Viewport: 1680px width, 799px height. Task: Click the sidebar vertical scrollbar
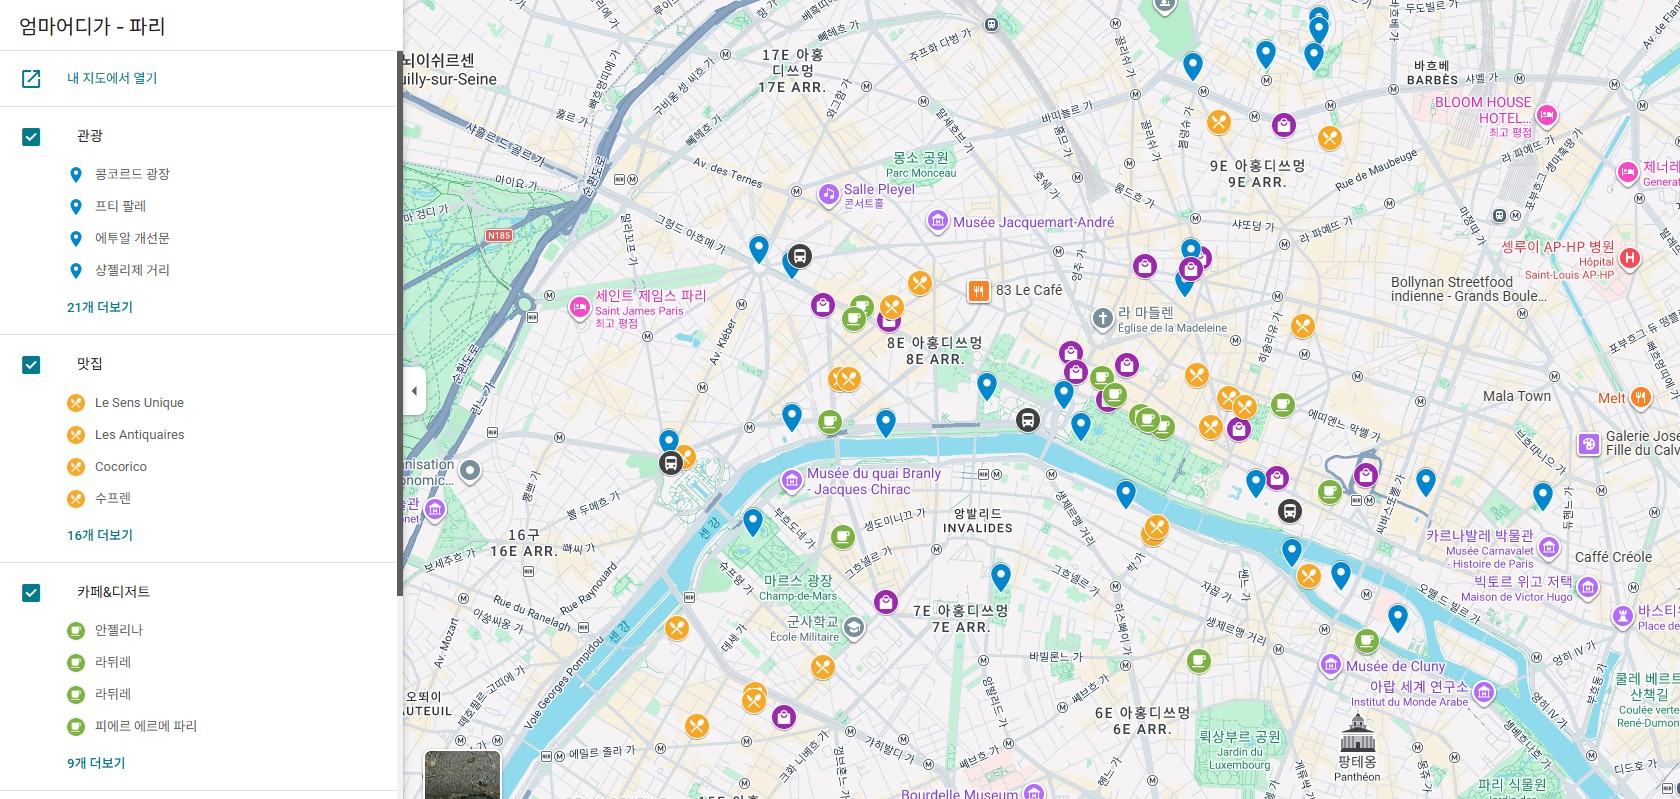[x=400, y=320]
